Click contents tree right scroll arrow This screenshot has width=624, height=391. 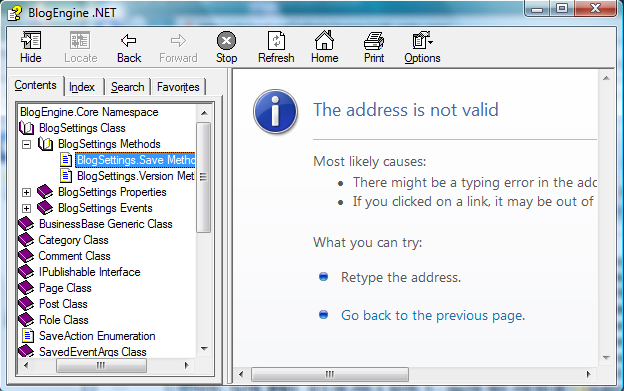pyautogui.click(x=186, y=365)
